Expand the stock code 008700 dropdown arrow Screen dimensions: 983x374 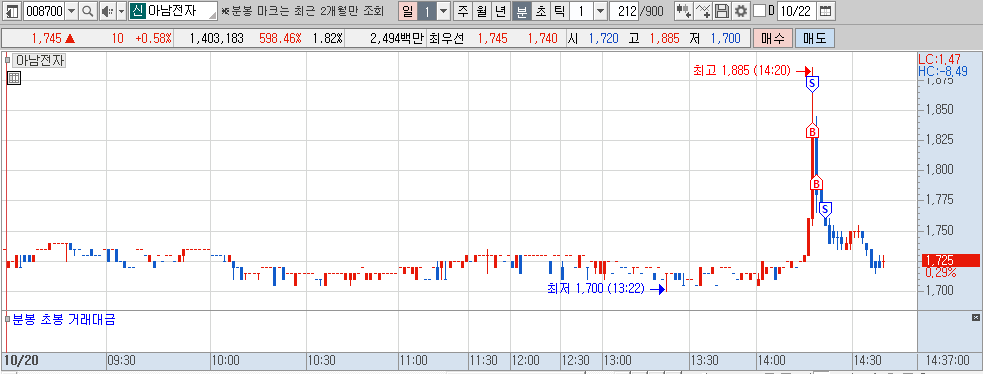71,11
